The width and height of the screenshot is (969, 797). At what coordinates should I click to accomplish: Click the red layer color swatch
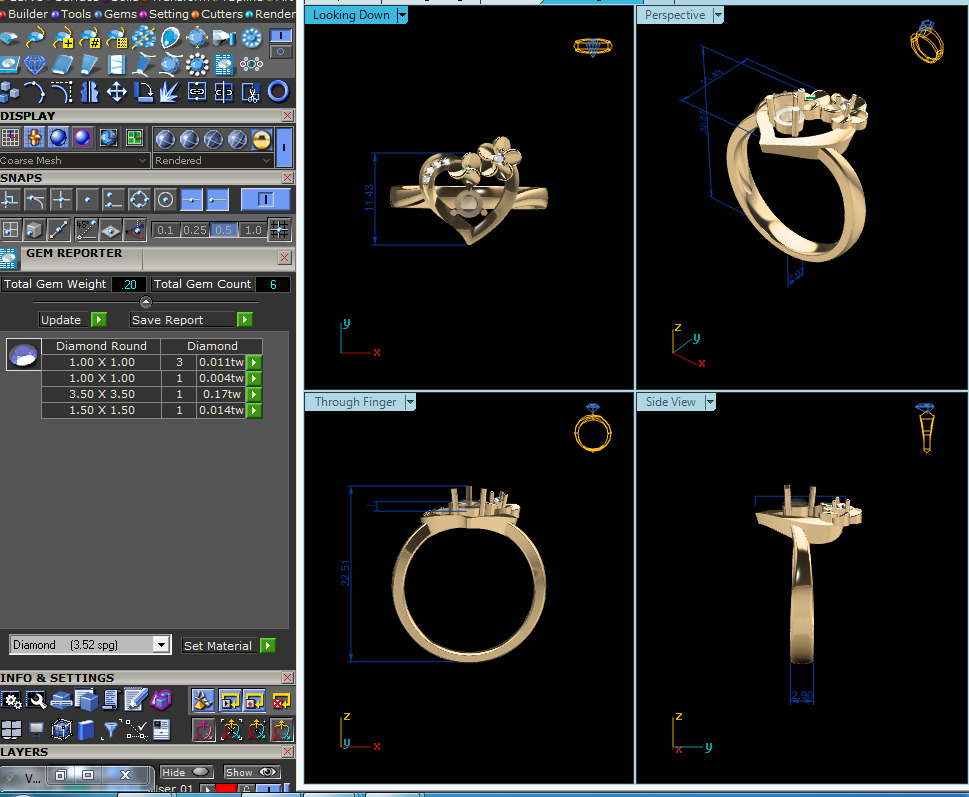[226, 789]
